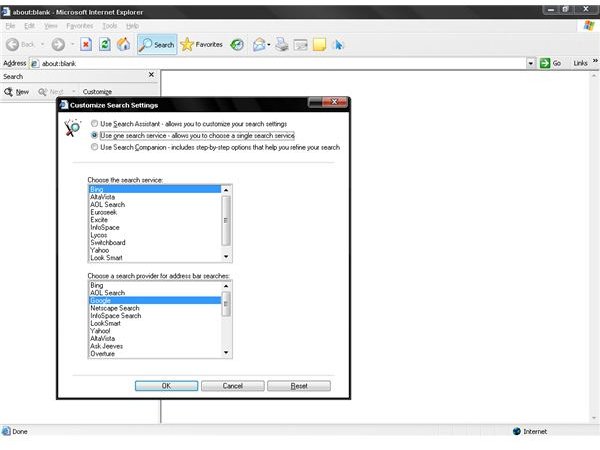Open the Back button history dropdown
The image size is (600, 450).
[x=42, y=44]
